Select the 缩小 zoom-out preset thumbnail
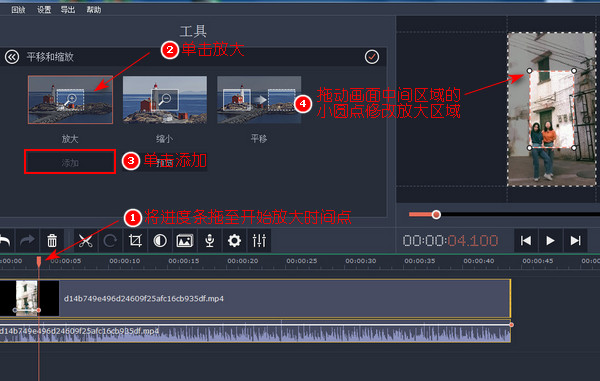 tap(165, 100)
